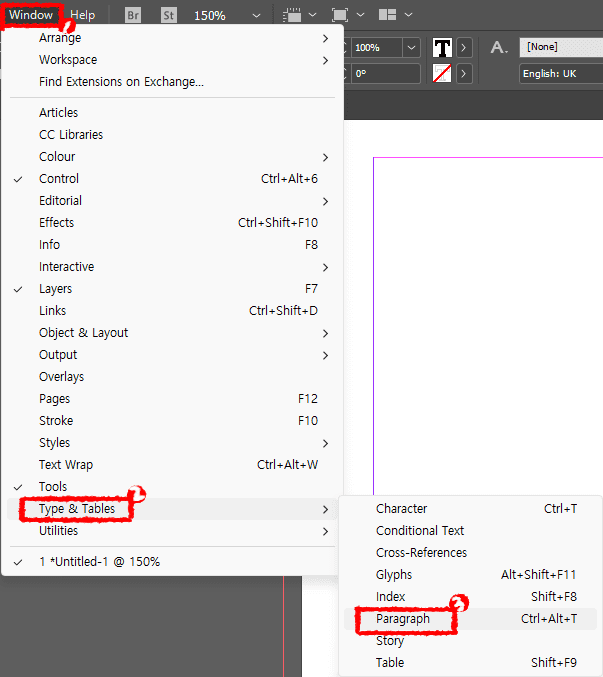Select Conditional Text from submenu

pos(470,531)
